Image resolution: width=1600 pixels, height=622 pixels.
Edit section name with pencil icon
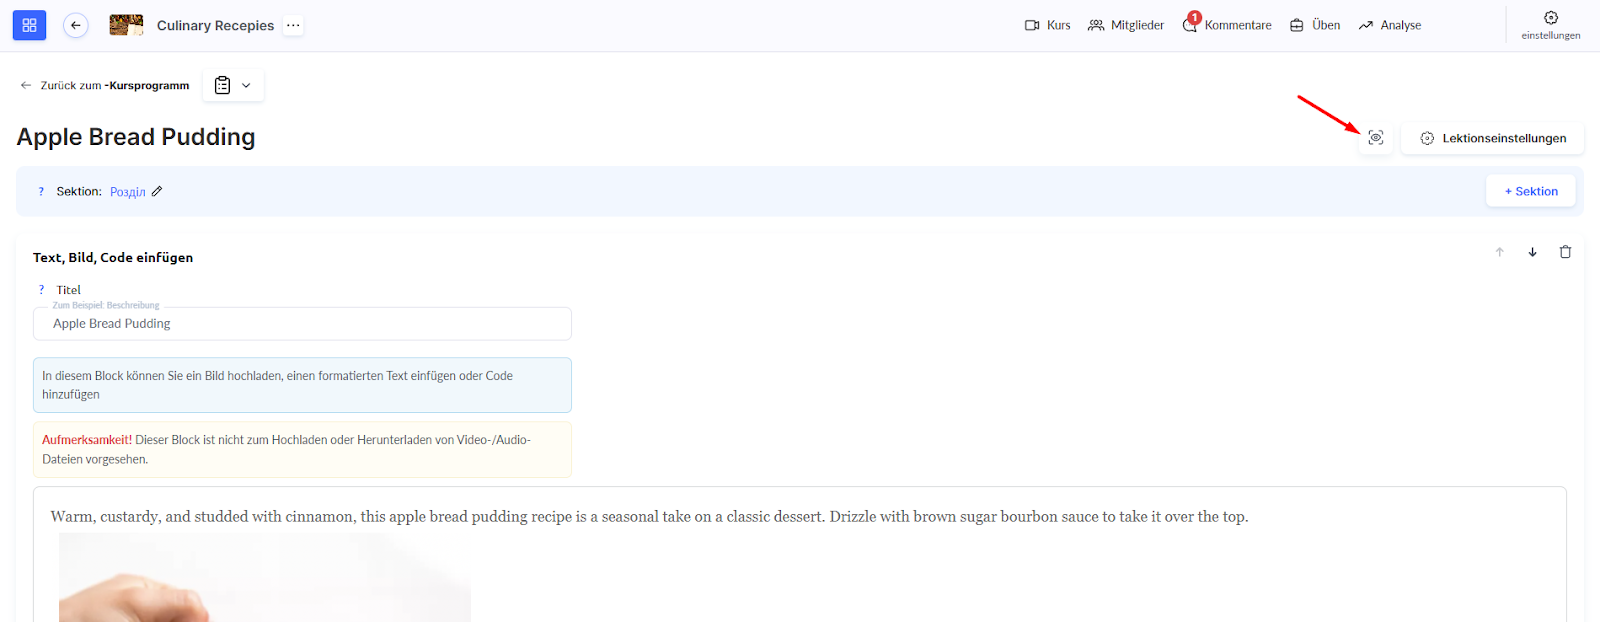coord(157,191)
